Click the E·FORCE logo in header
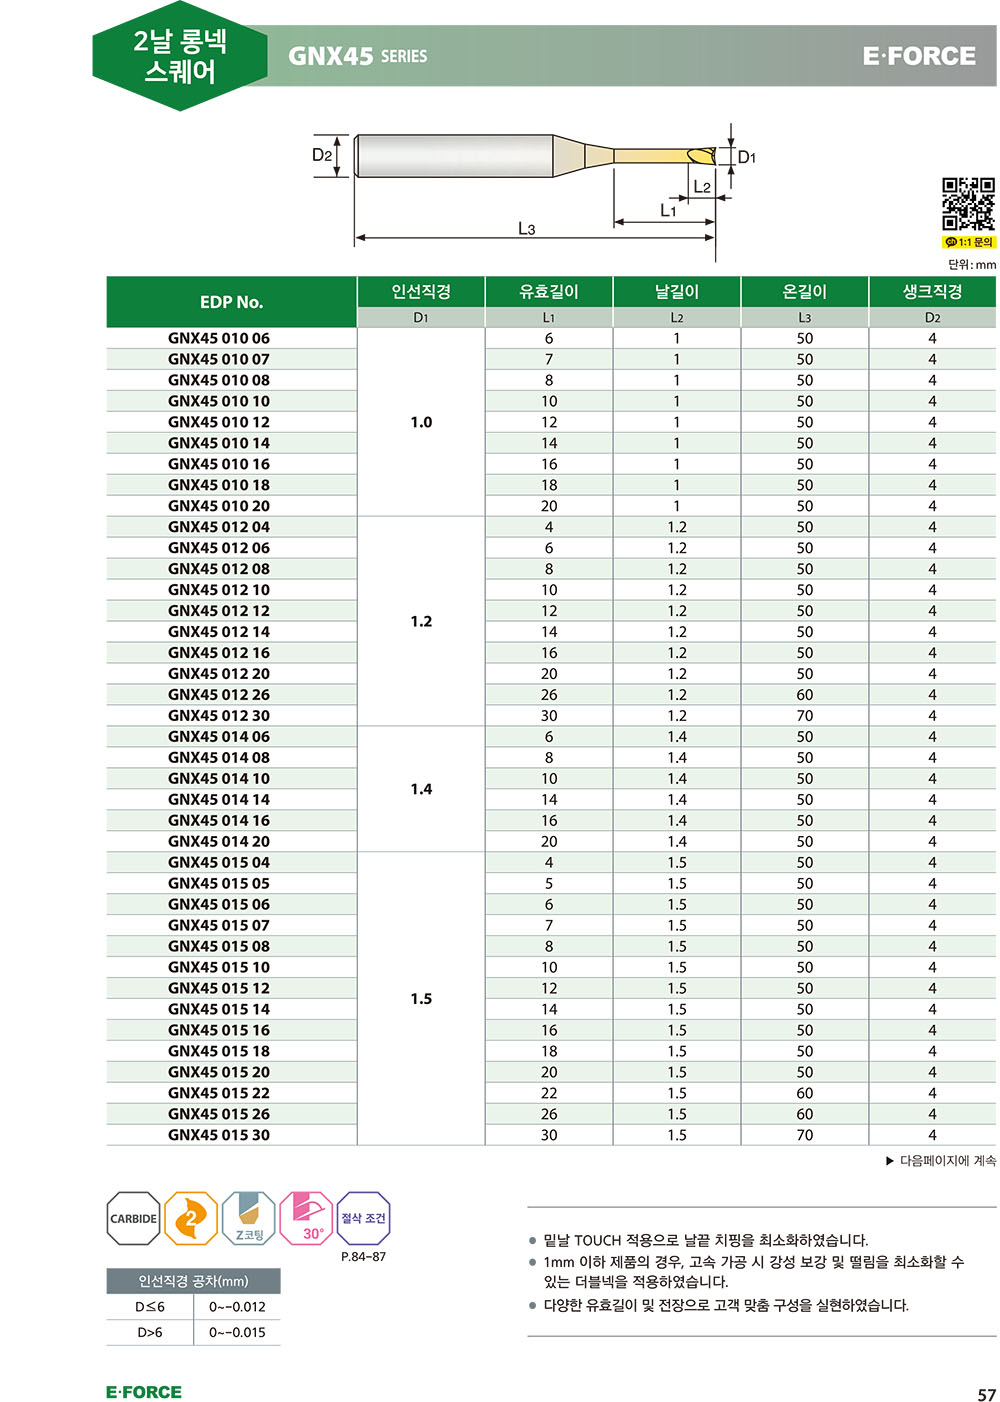This screenshot has height=1402, width=1000. click(919, 56)
